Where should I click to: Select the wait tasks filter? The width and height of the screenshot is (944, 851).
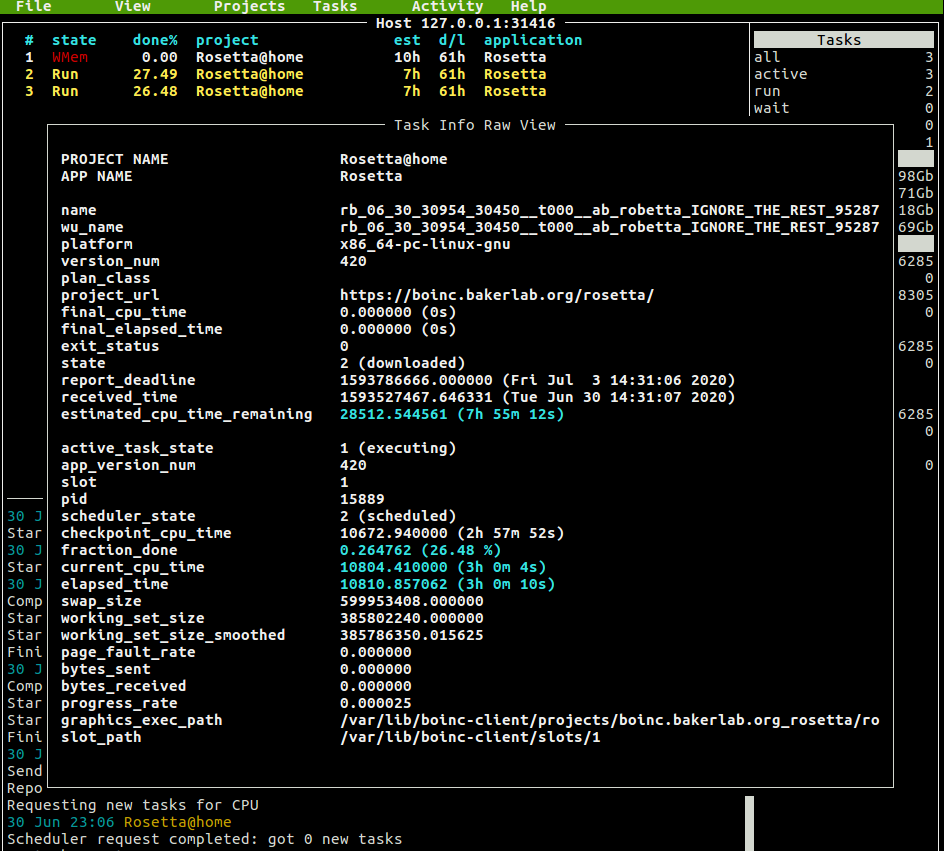click(x=843, y=108)
